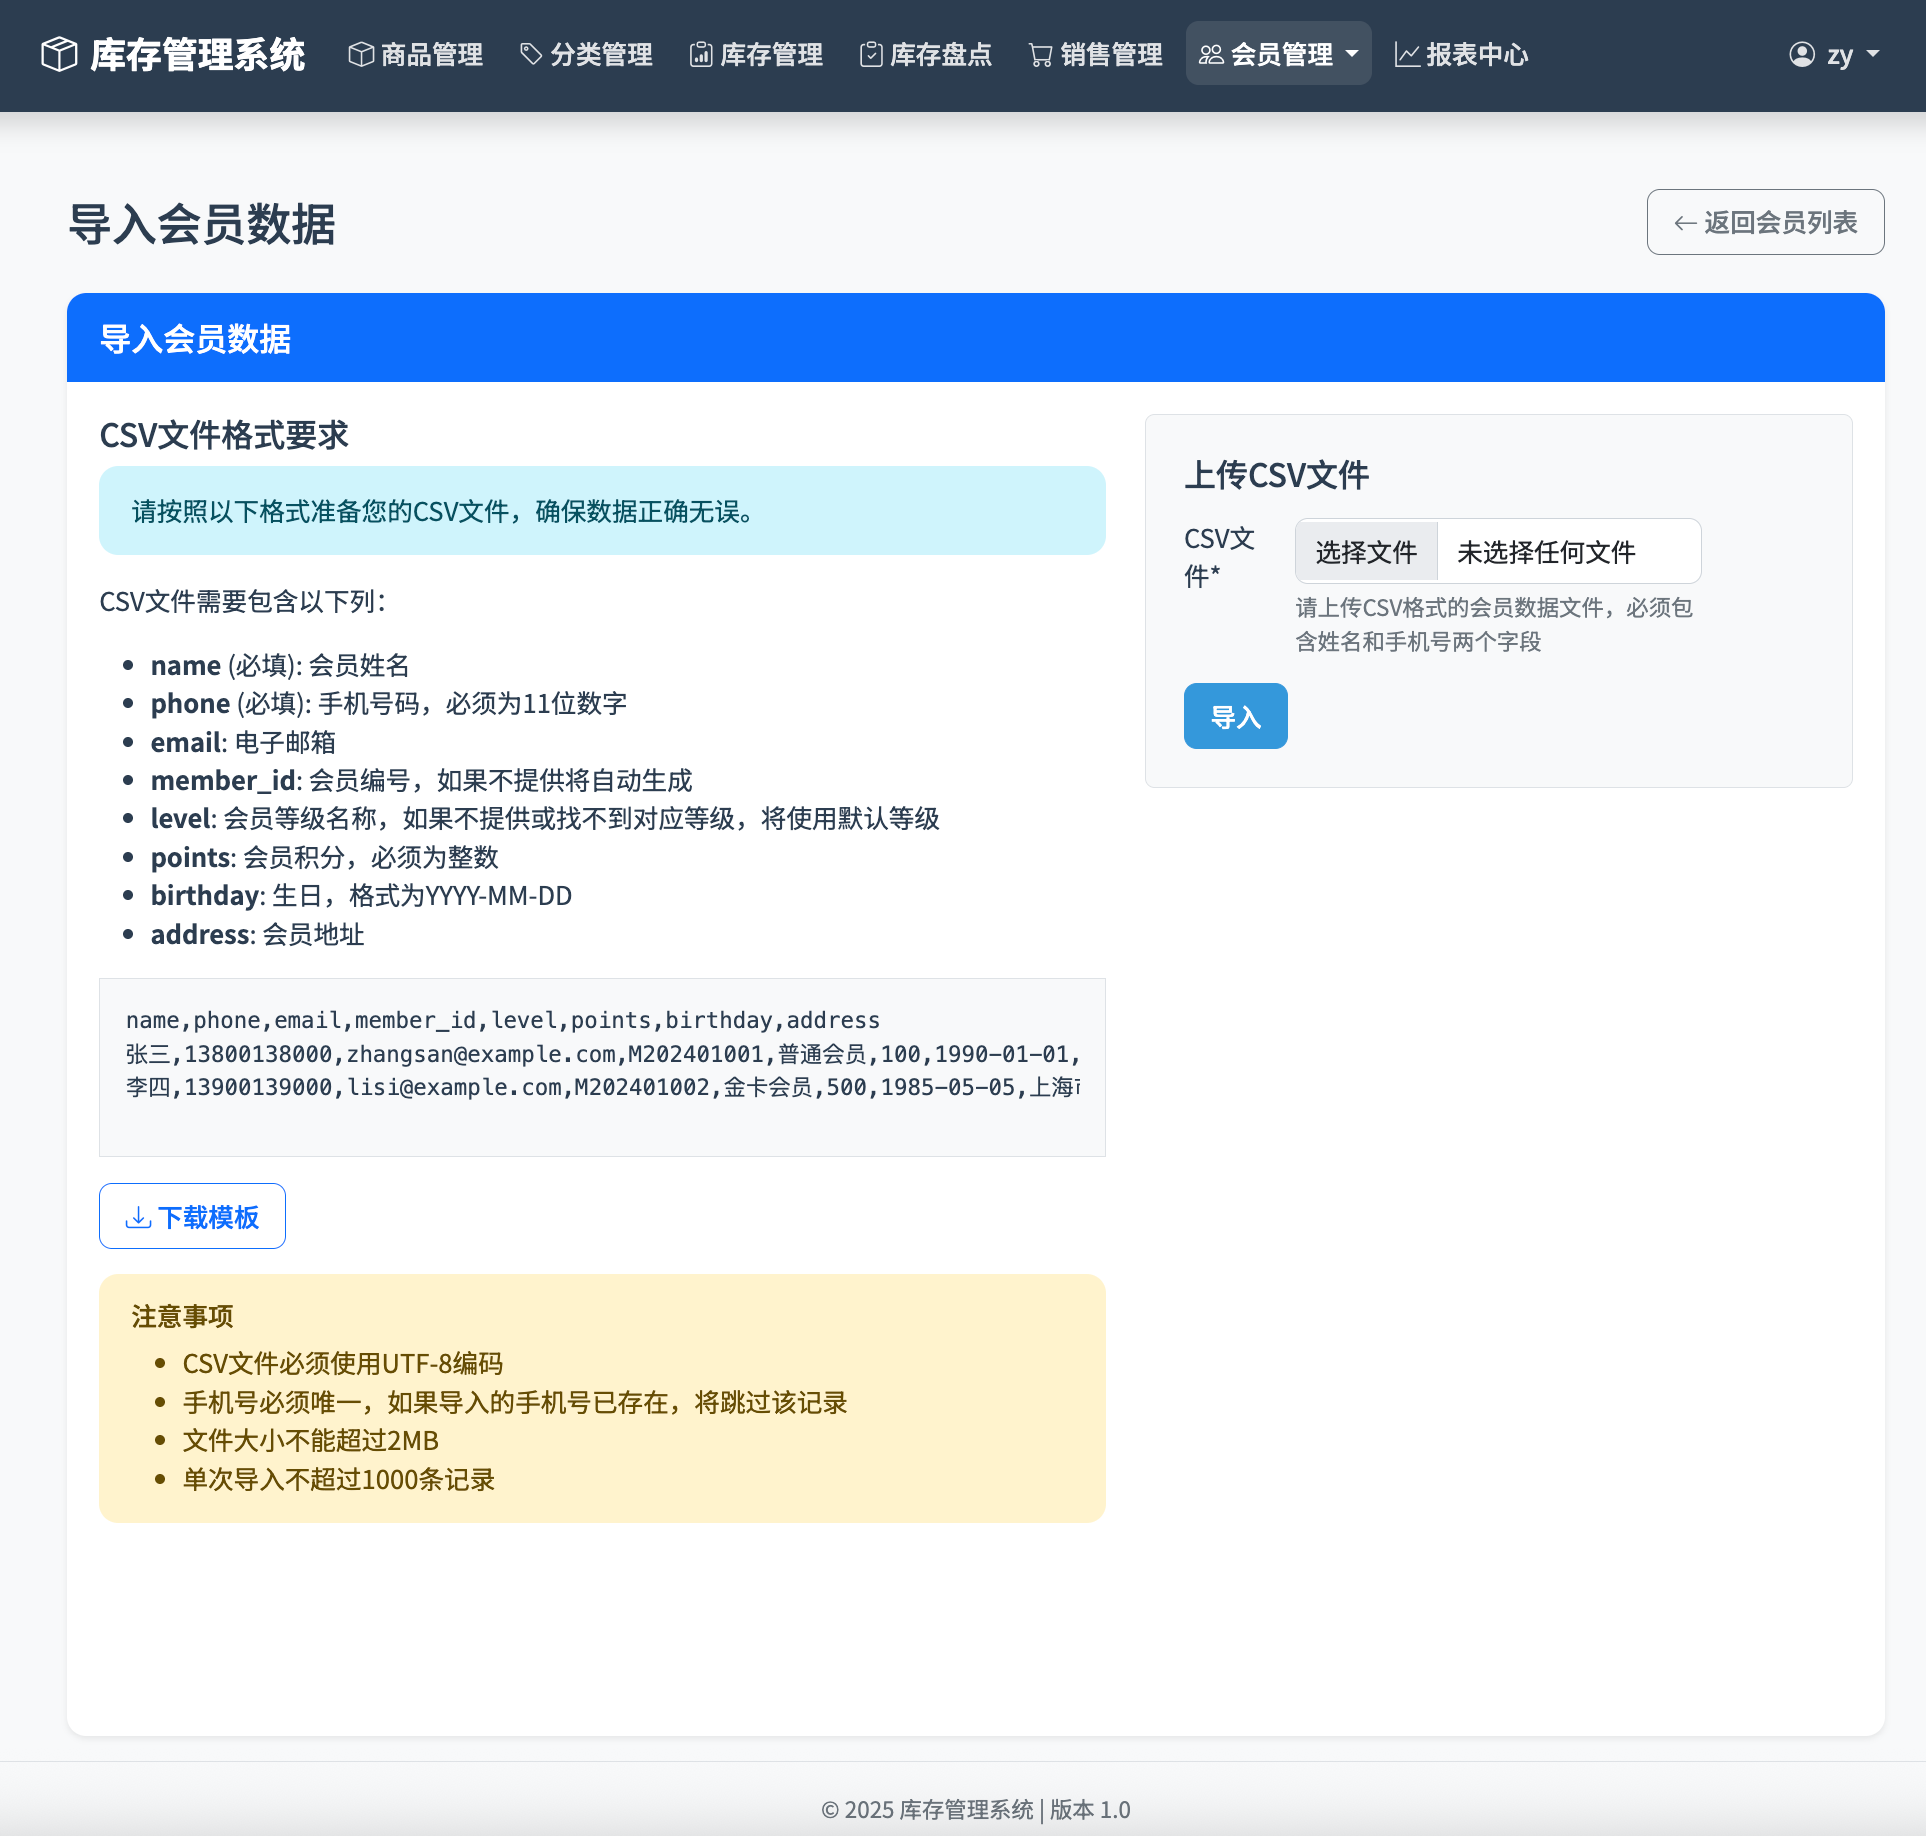
Task: Click the 分类管理 tag icon
Action: pyautogui.click(x=531, y=54)
